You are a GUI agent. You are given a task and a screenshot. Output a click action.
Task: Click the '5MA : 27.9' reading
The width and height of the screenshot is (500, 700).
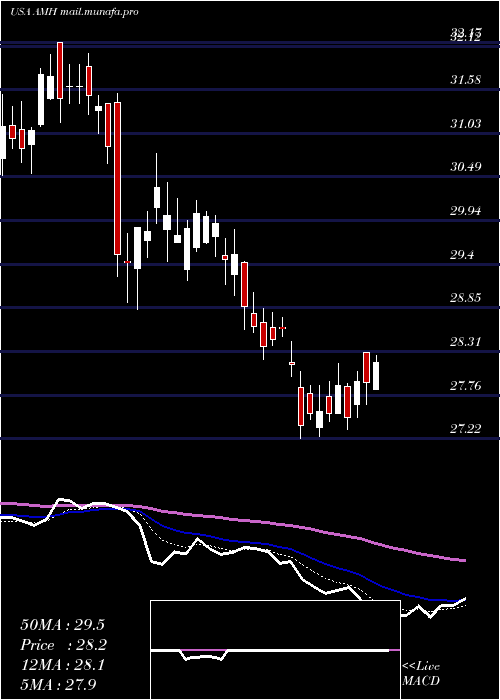click(x=58, y=684)
